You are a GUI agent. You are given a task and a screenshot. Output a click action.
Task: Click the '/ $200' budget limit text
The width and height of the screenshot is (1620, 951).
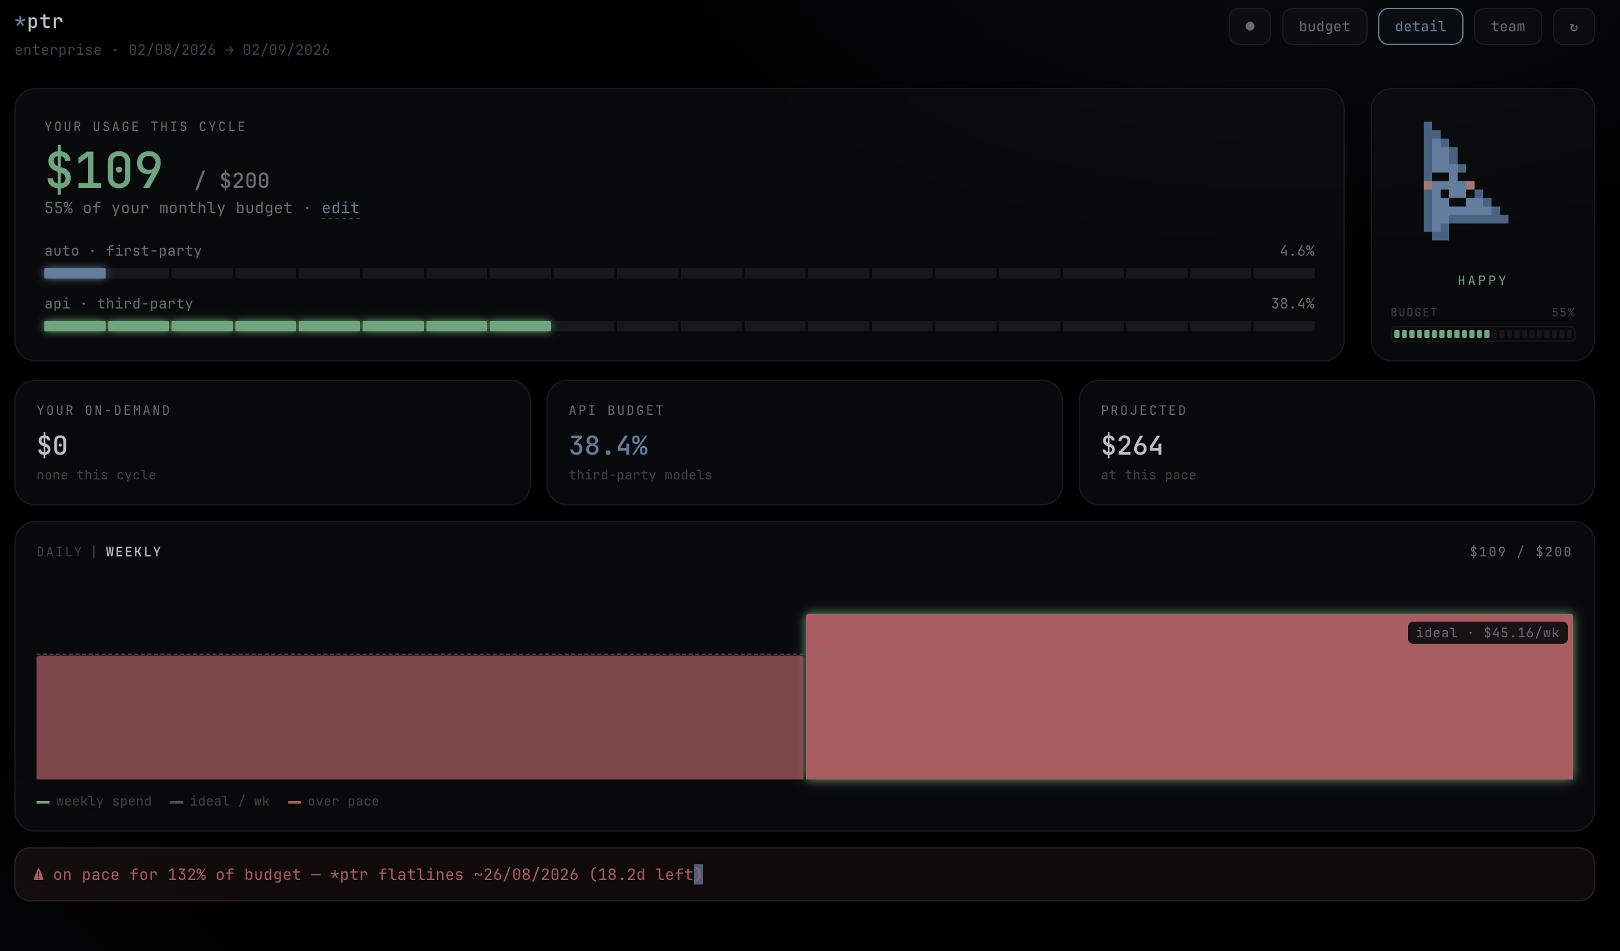click(x=232, y=181)
